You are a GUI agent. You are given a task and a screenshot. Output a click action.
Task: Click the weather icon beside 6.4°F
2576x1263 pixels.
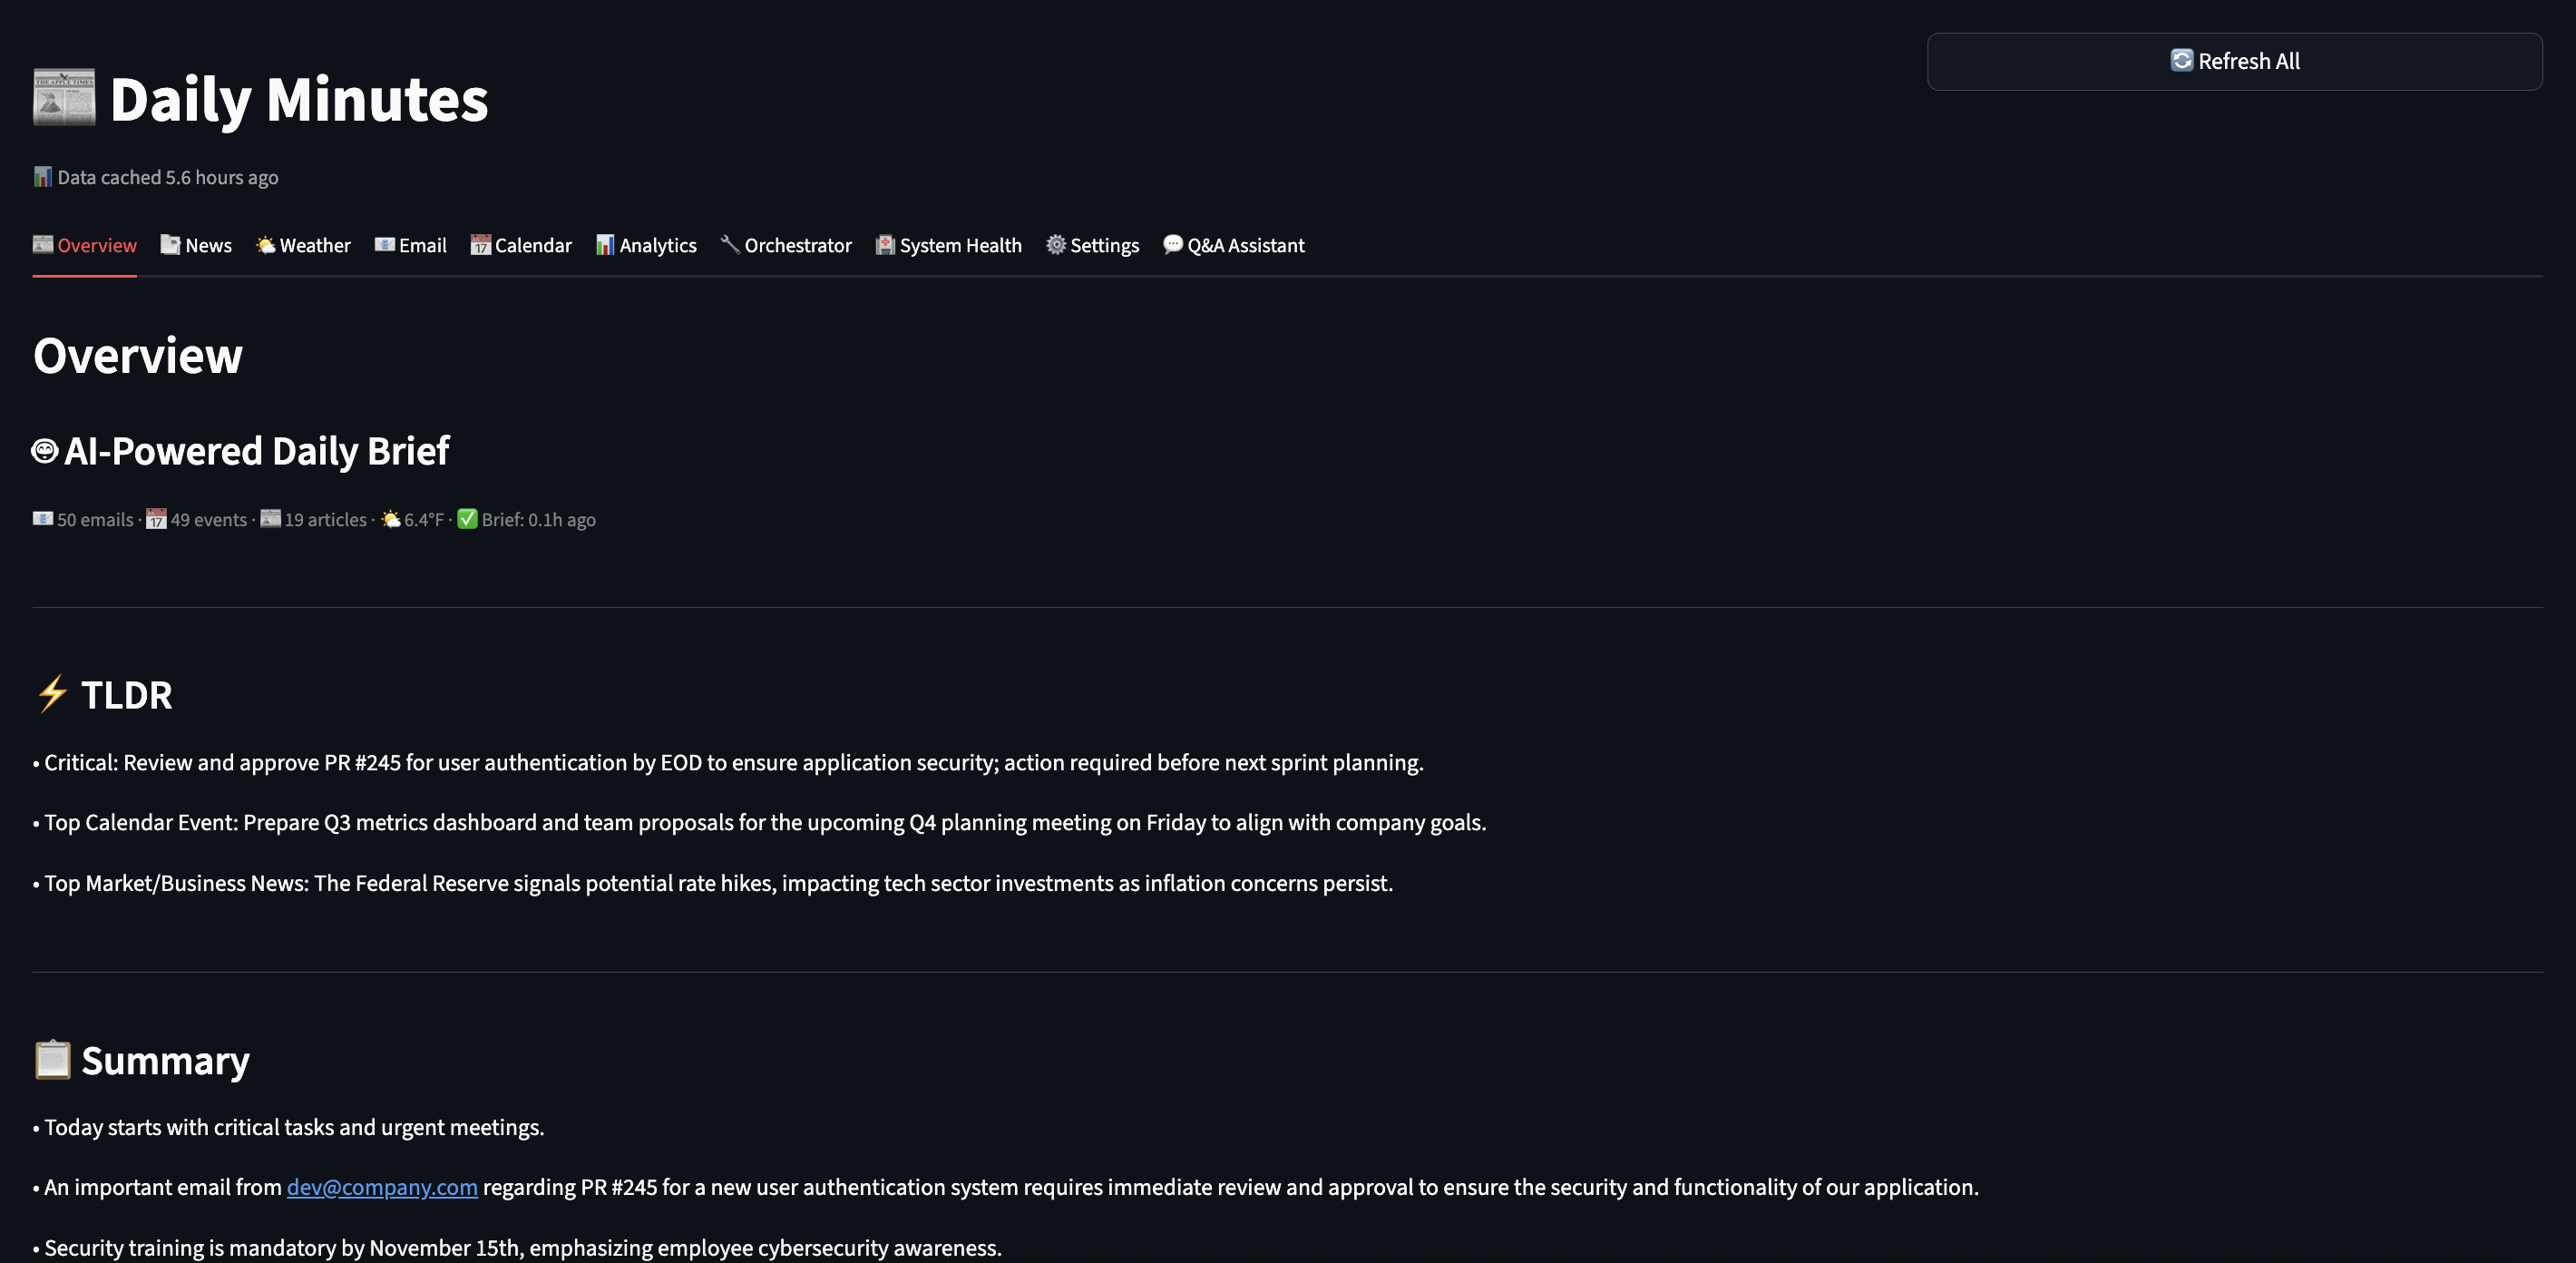(391, 519)
